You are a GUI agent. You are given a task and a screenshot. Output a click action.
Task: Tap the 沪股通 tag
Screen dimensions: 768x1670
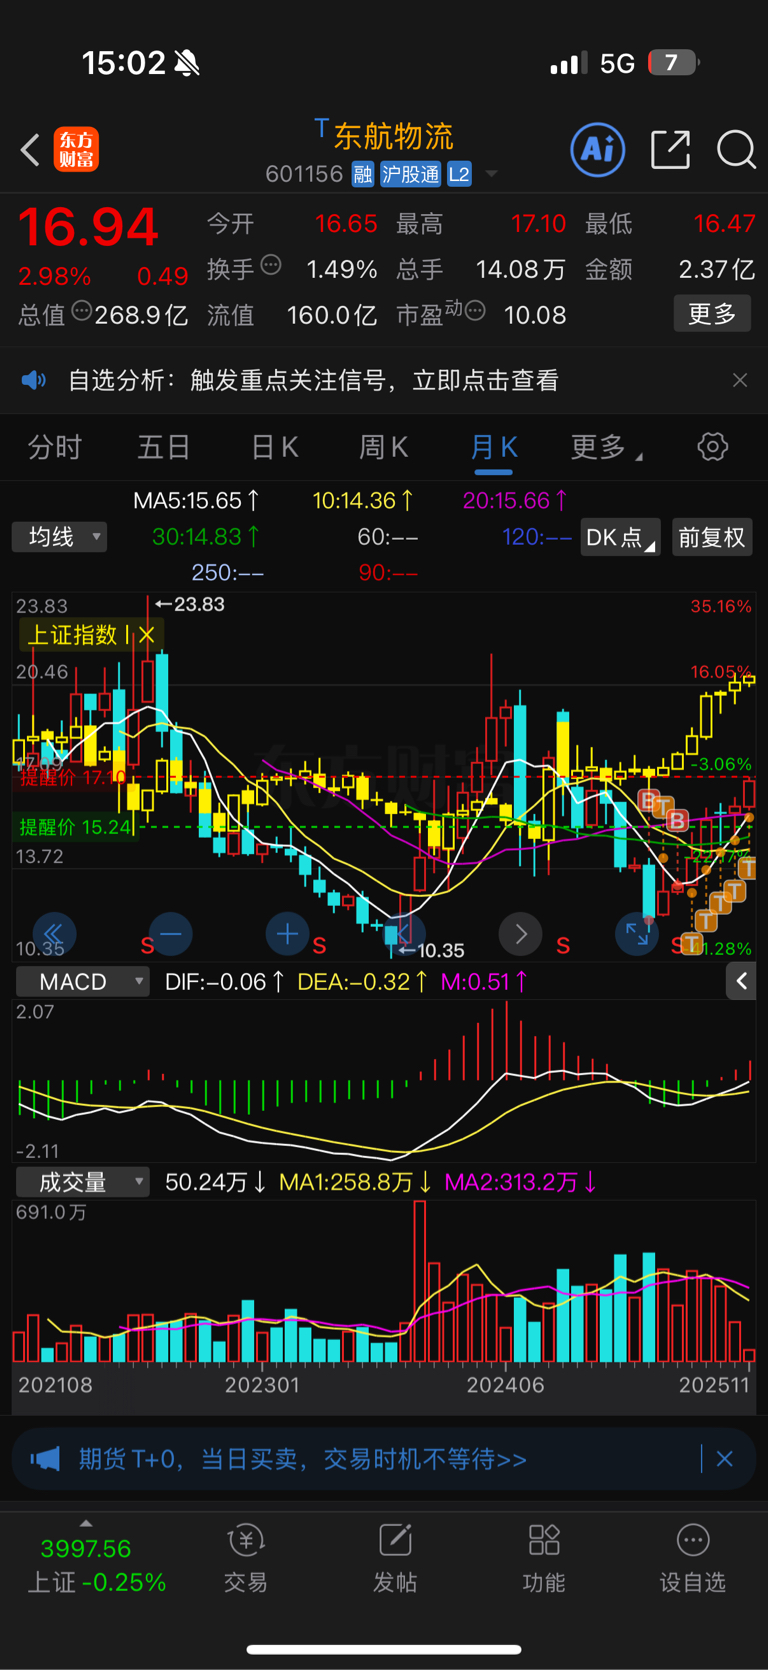[x=410, y=174]
